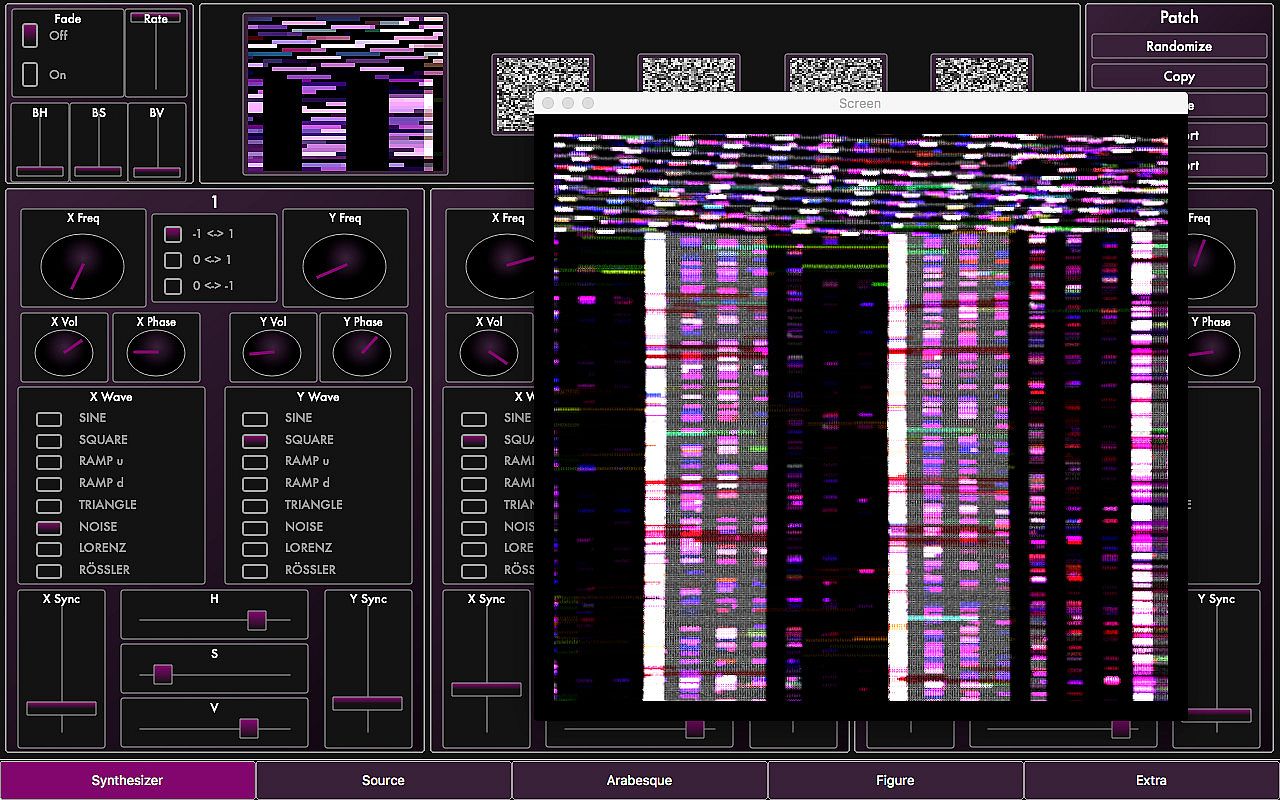1280x800 pixels.
Task: Click the Copy patch button
Action: click(1178, 76)
